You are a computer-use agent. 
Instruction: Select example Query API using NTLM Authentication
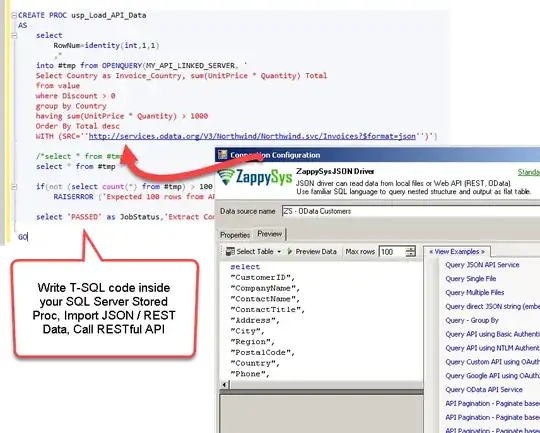pyautogui.click(x=492, y=348)
